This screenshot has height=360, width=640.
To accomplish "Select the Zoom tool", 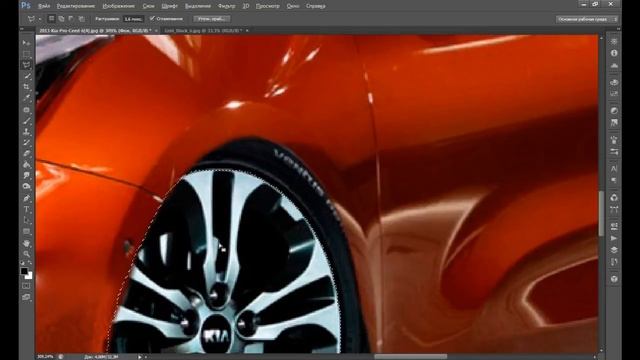I will click(27, 254).
